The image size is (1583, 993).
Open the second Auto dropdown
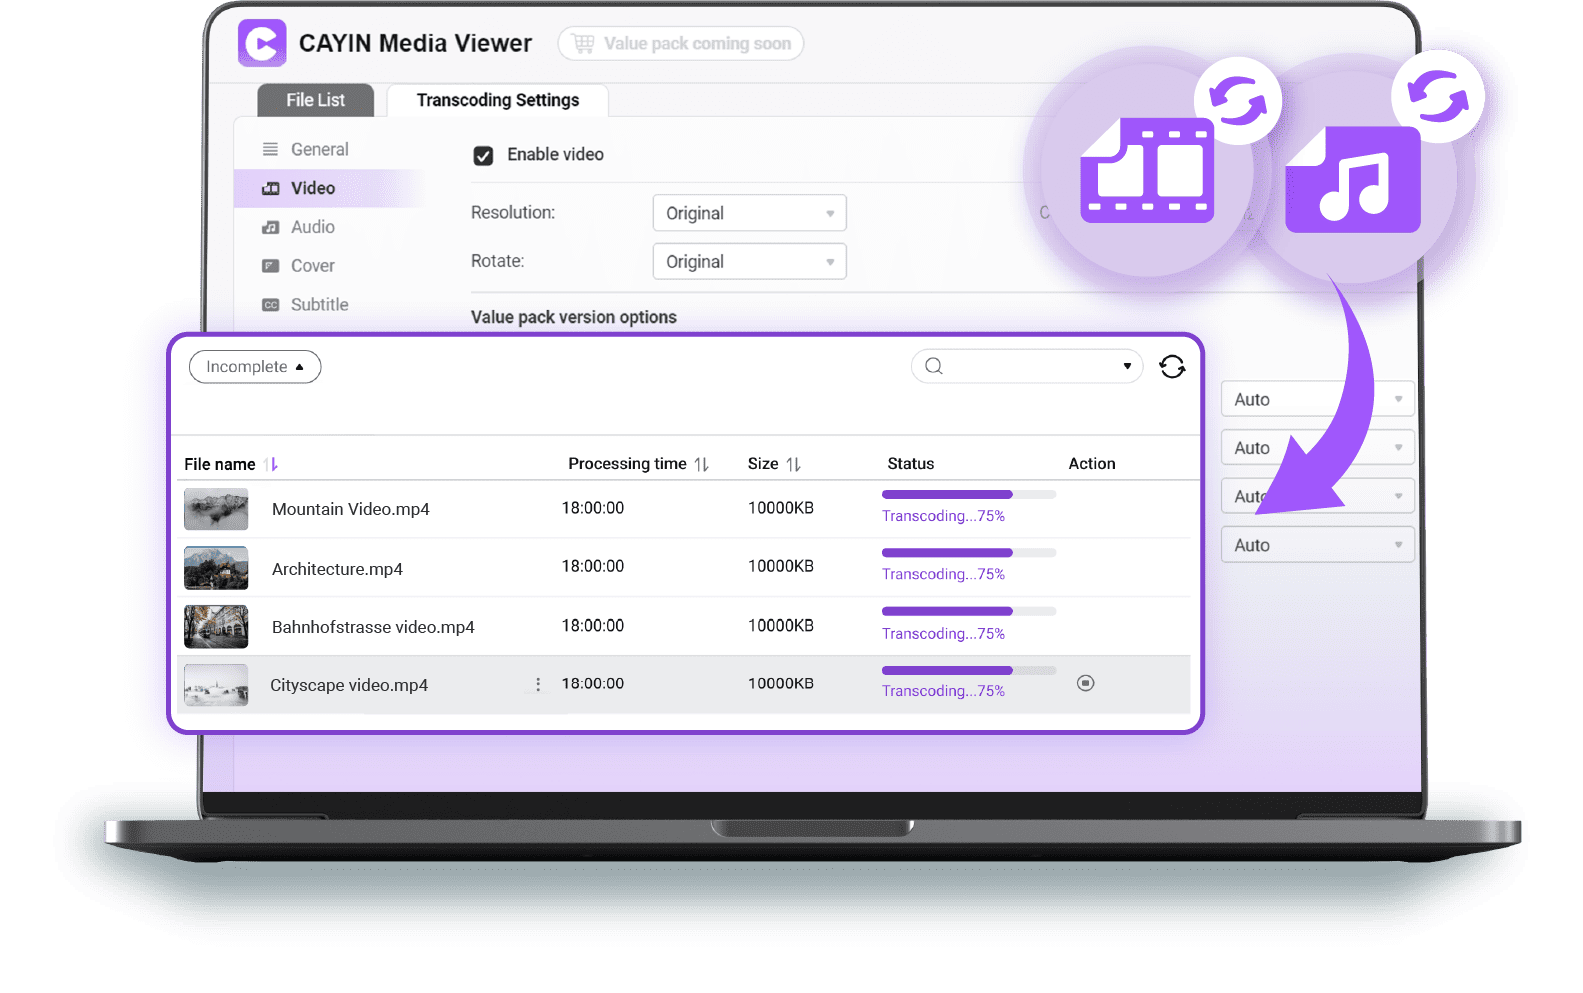click(1317, 447)
